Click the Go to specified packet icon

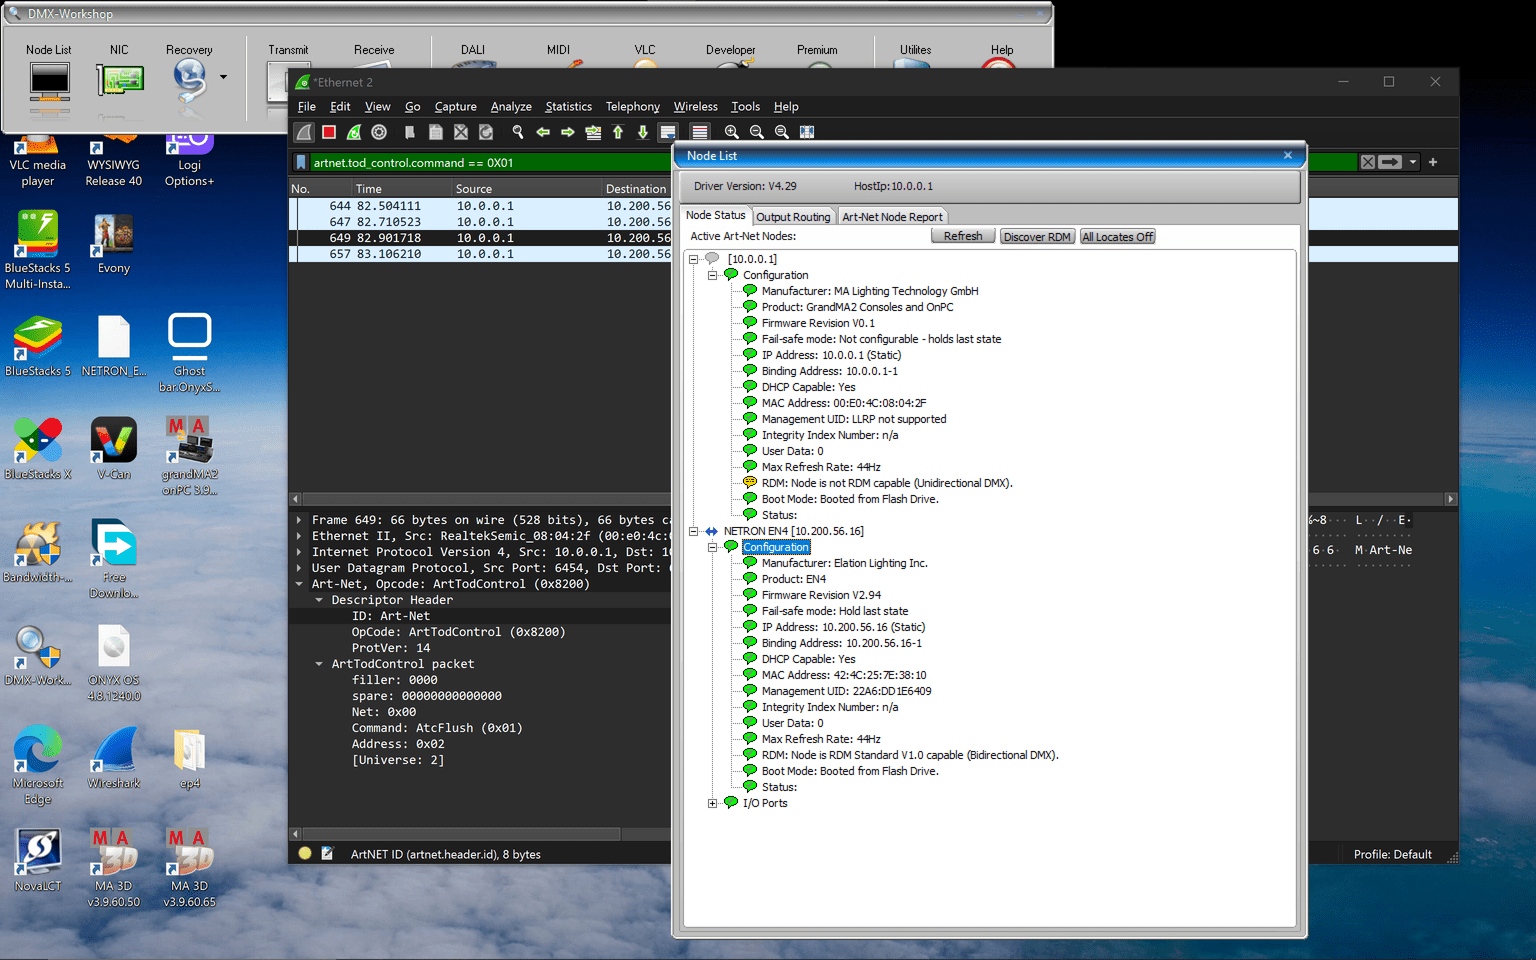pyautogui.click(x=593, y=132)
